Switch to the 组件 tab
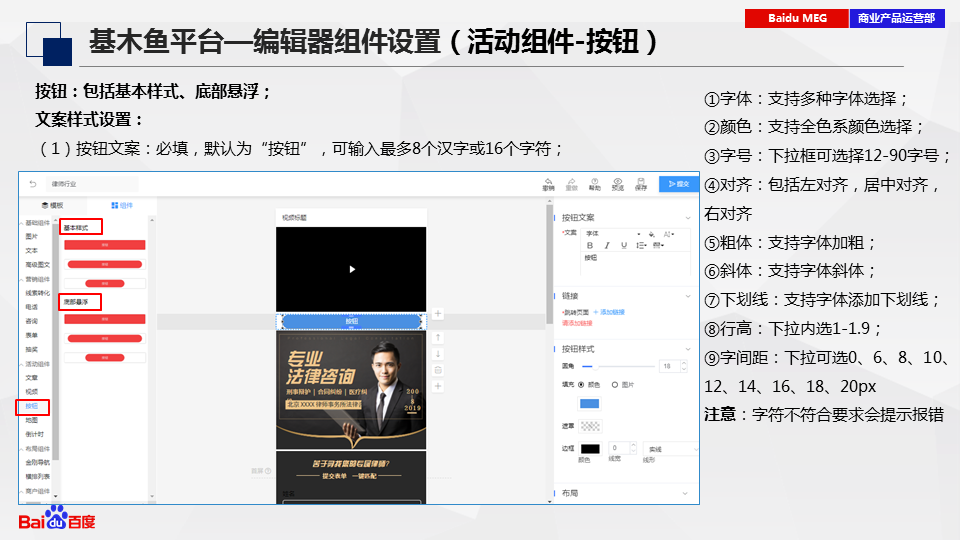The width and height of the screenshot is (960, 540). tap(122, 205)
